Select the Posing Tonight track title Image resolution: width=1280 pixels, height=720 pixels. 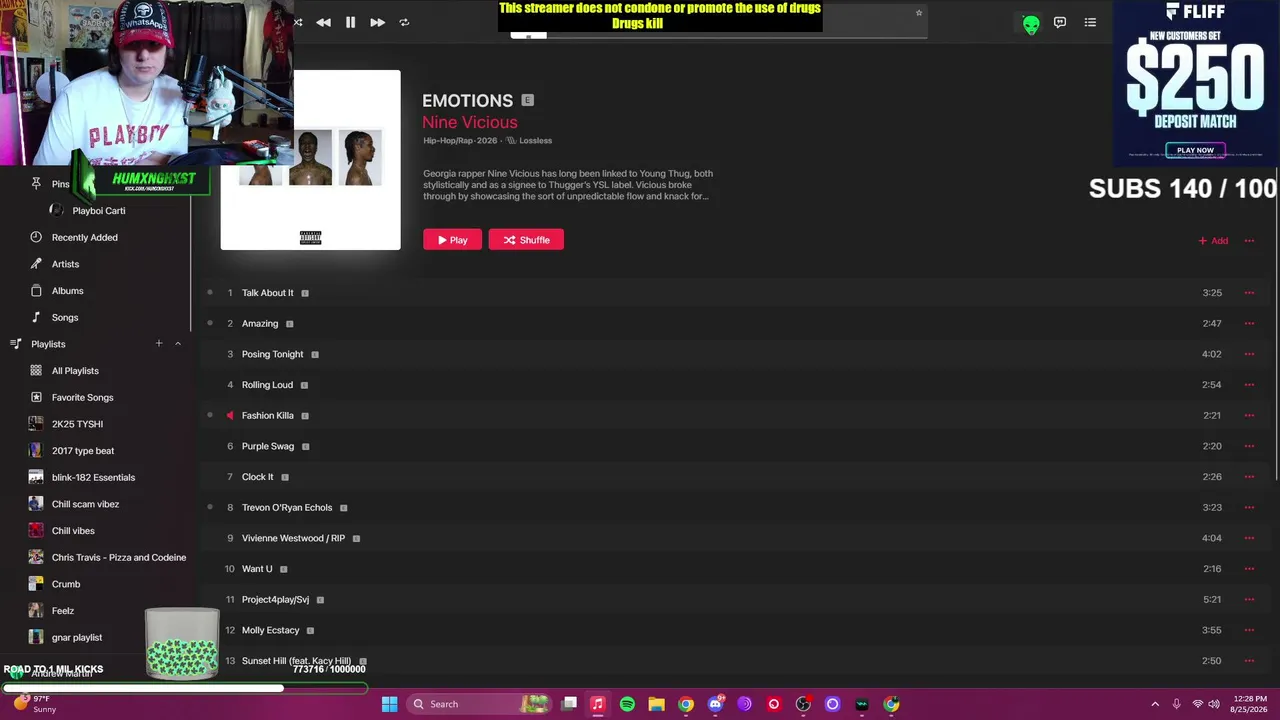pos(272,354)
